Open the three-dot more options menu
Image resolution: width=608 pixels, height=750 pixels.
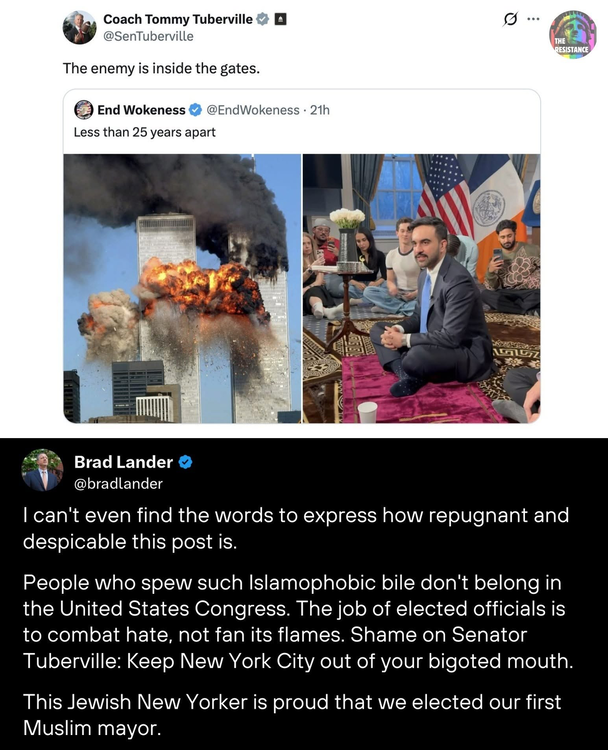[x=533, y=19]
